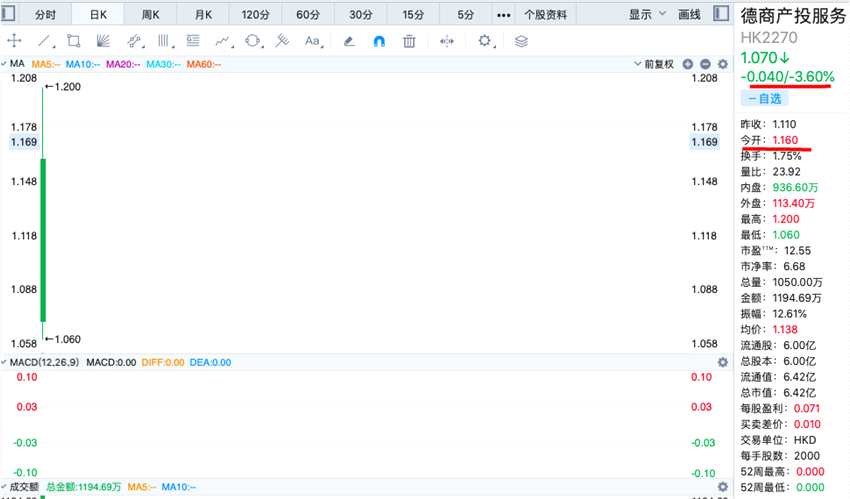The width and height of the screenshot is (850, 499).
Task: Click the 每股盈利 0.071 value
Action: point(807,408)
